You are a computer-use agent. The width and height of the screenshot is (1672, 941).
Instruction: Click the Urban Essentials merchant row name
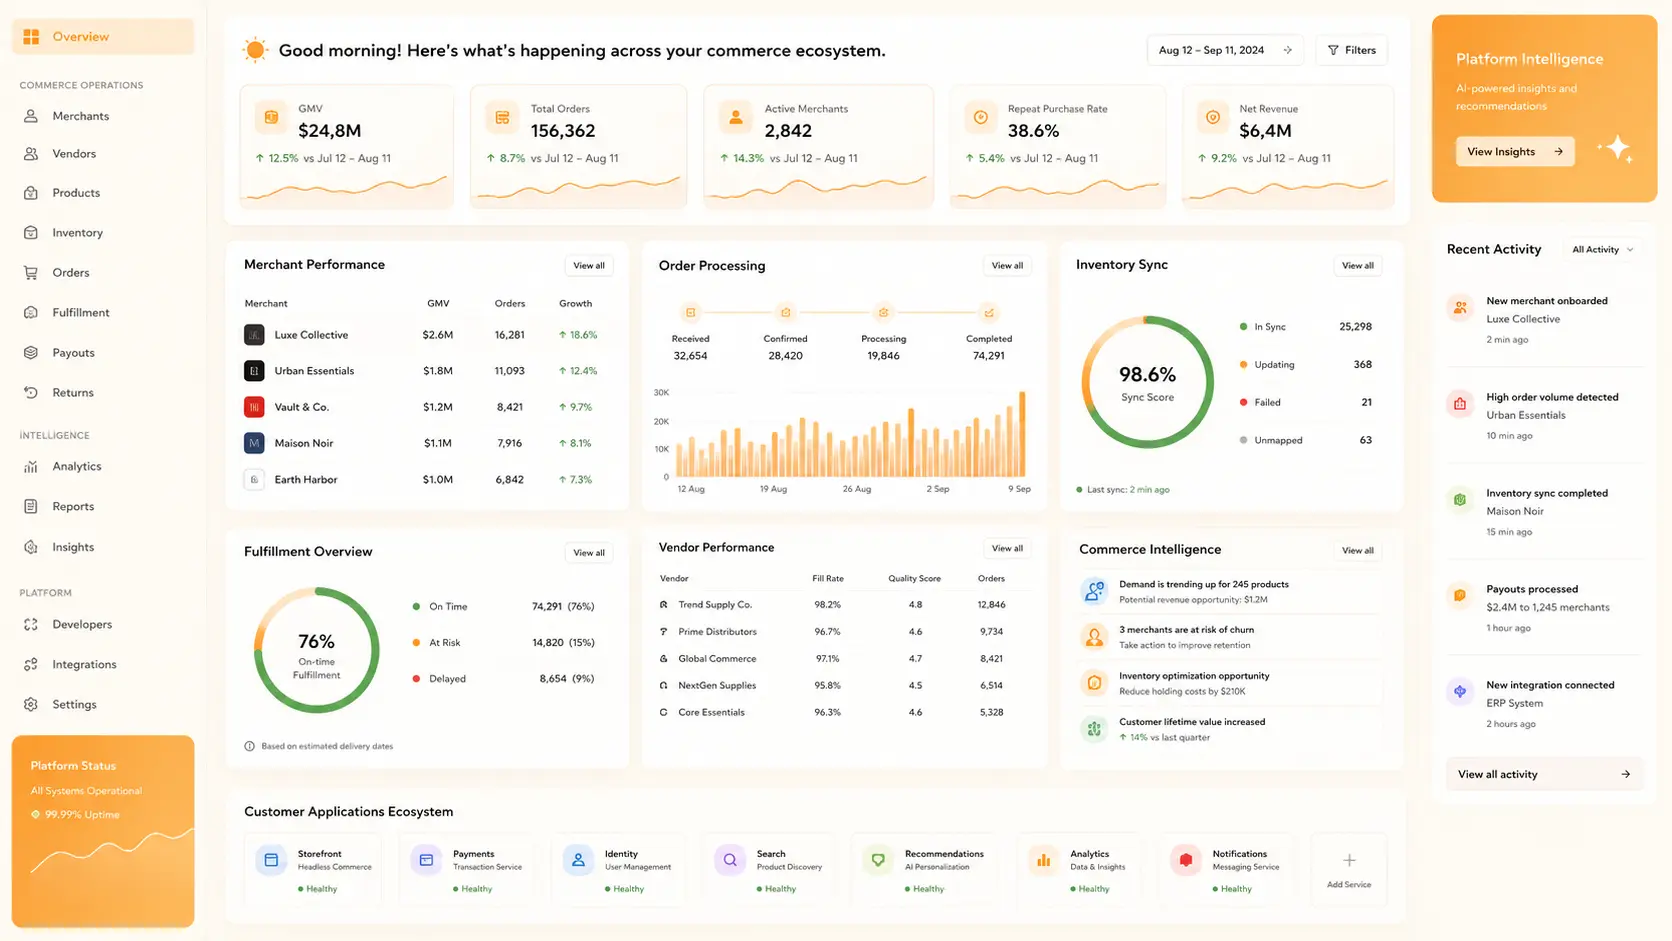coord(314,371)
